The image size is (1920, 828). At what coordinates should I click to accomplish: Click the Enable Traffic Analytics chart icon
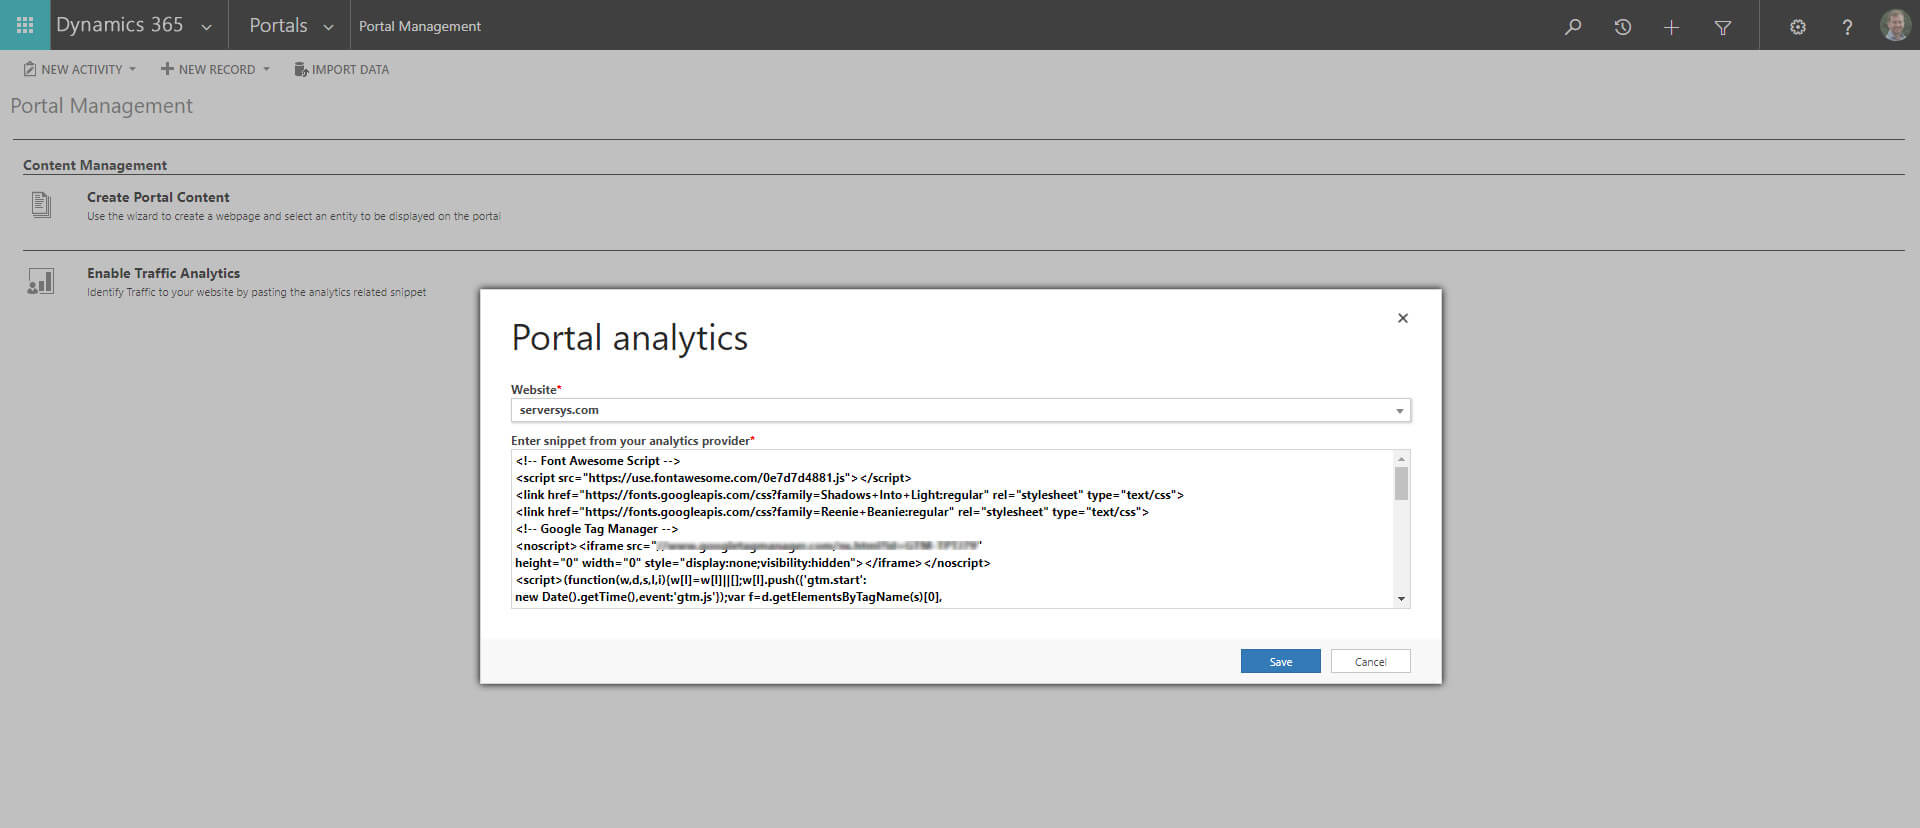coord(40,281)
